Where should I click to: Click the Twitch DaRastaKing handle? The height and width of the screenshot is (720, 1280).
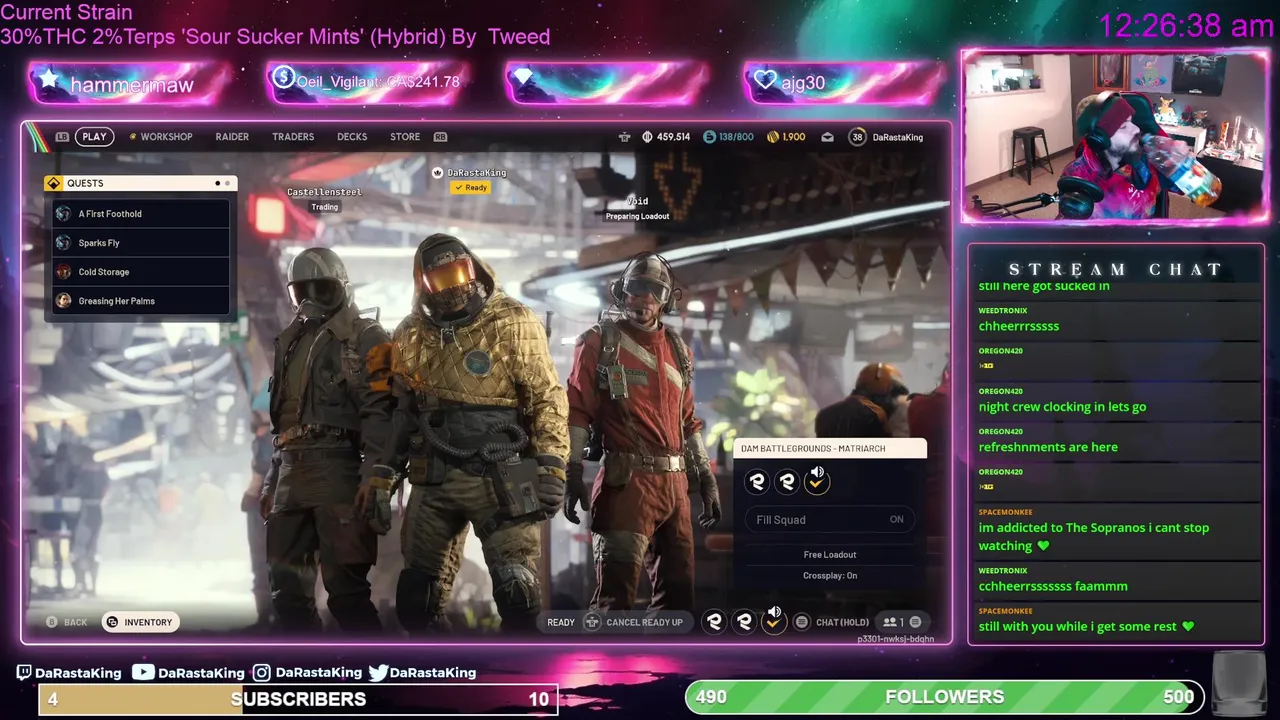[x=69, y=673]
